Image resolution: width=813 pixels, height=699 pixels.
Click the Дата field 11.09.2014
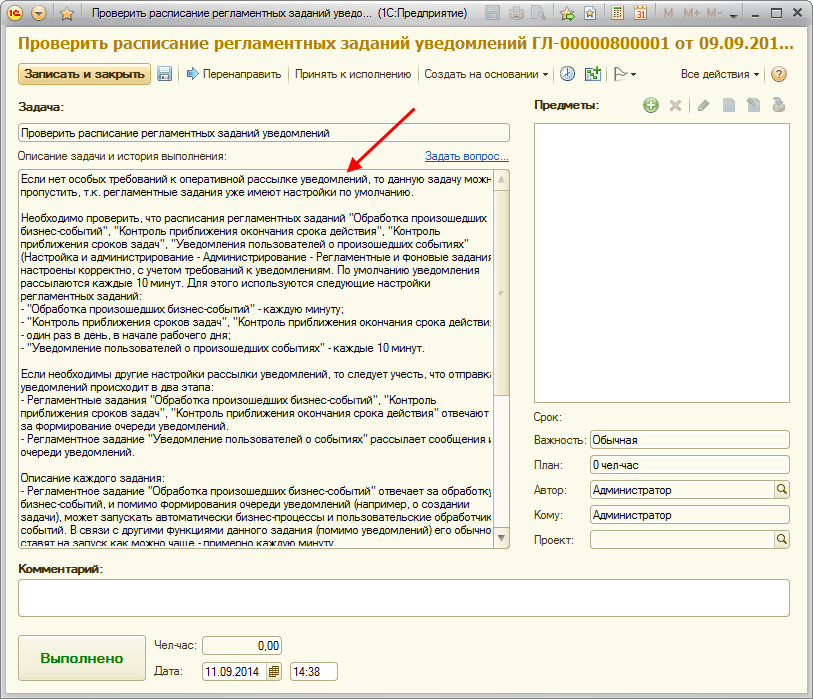235,672
